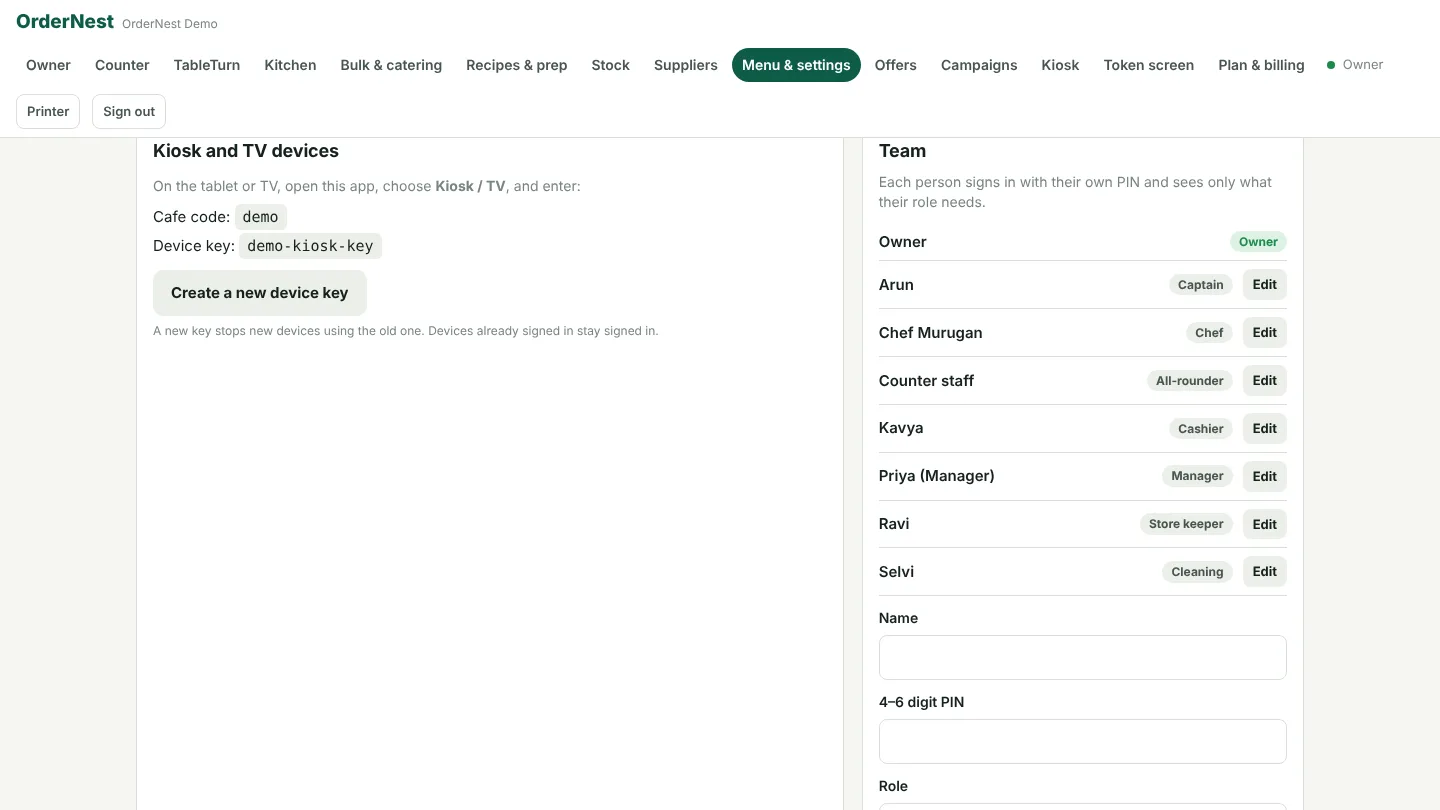Create a new device key
1440x810 pixels.
point(260,293)
